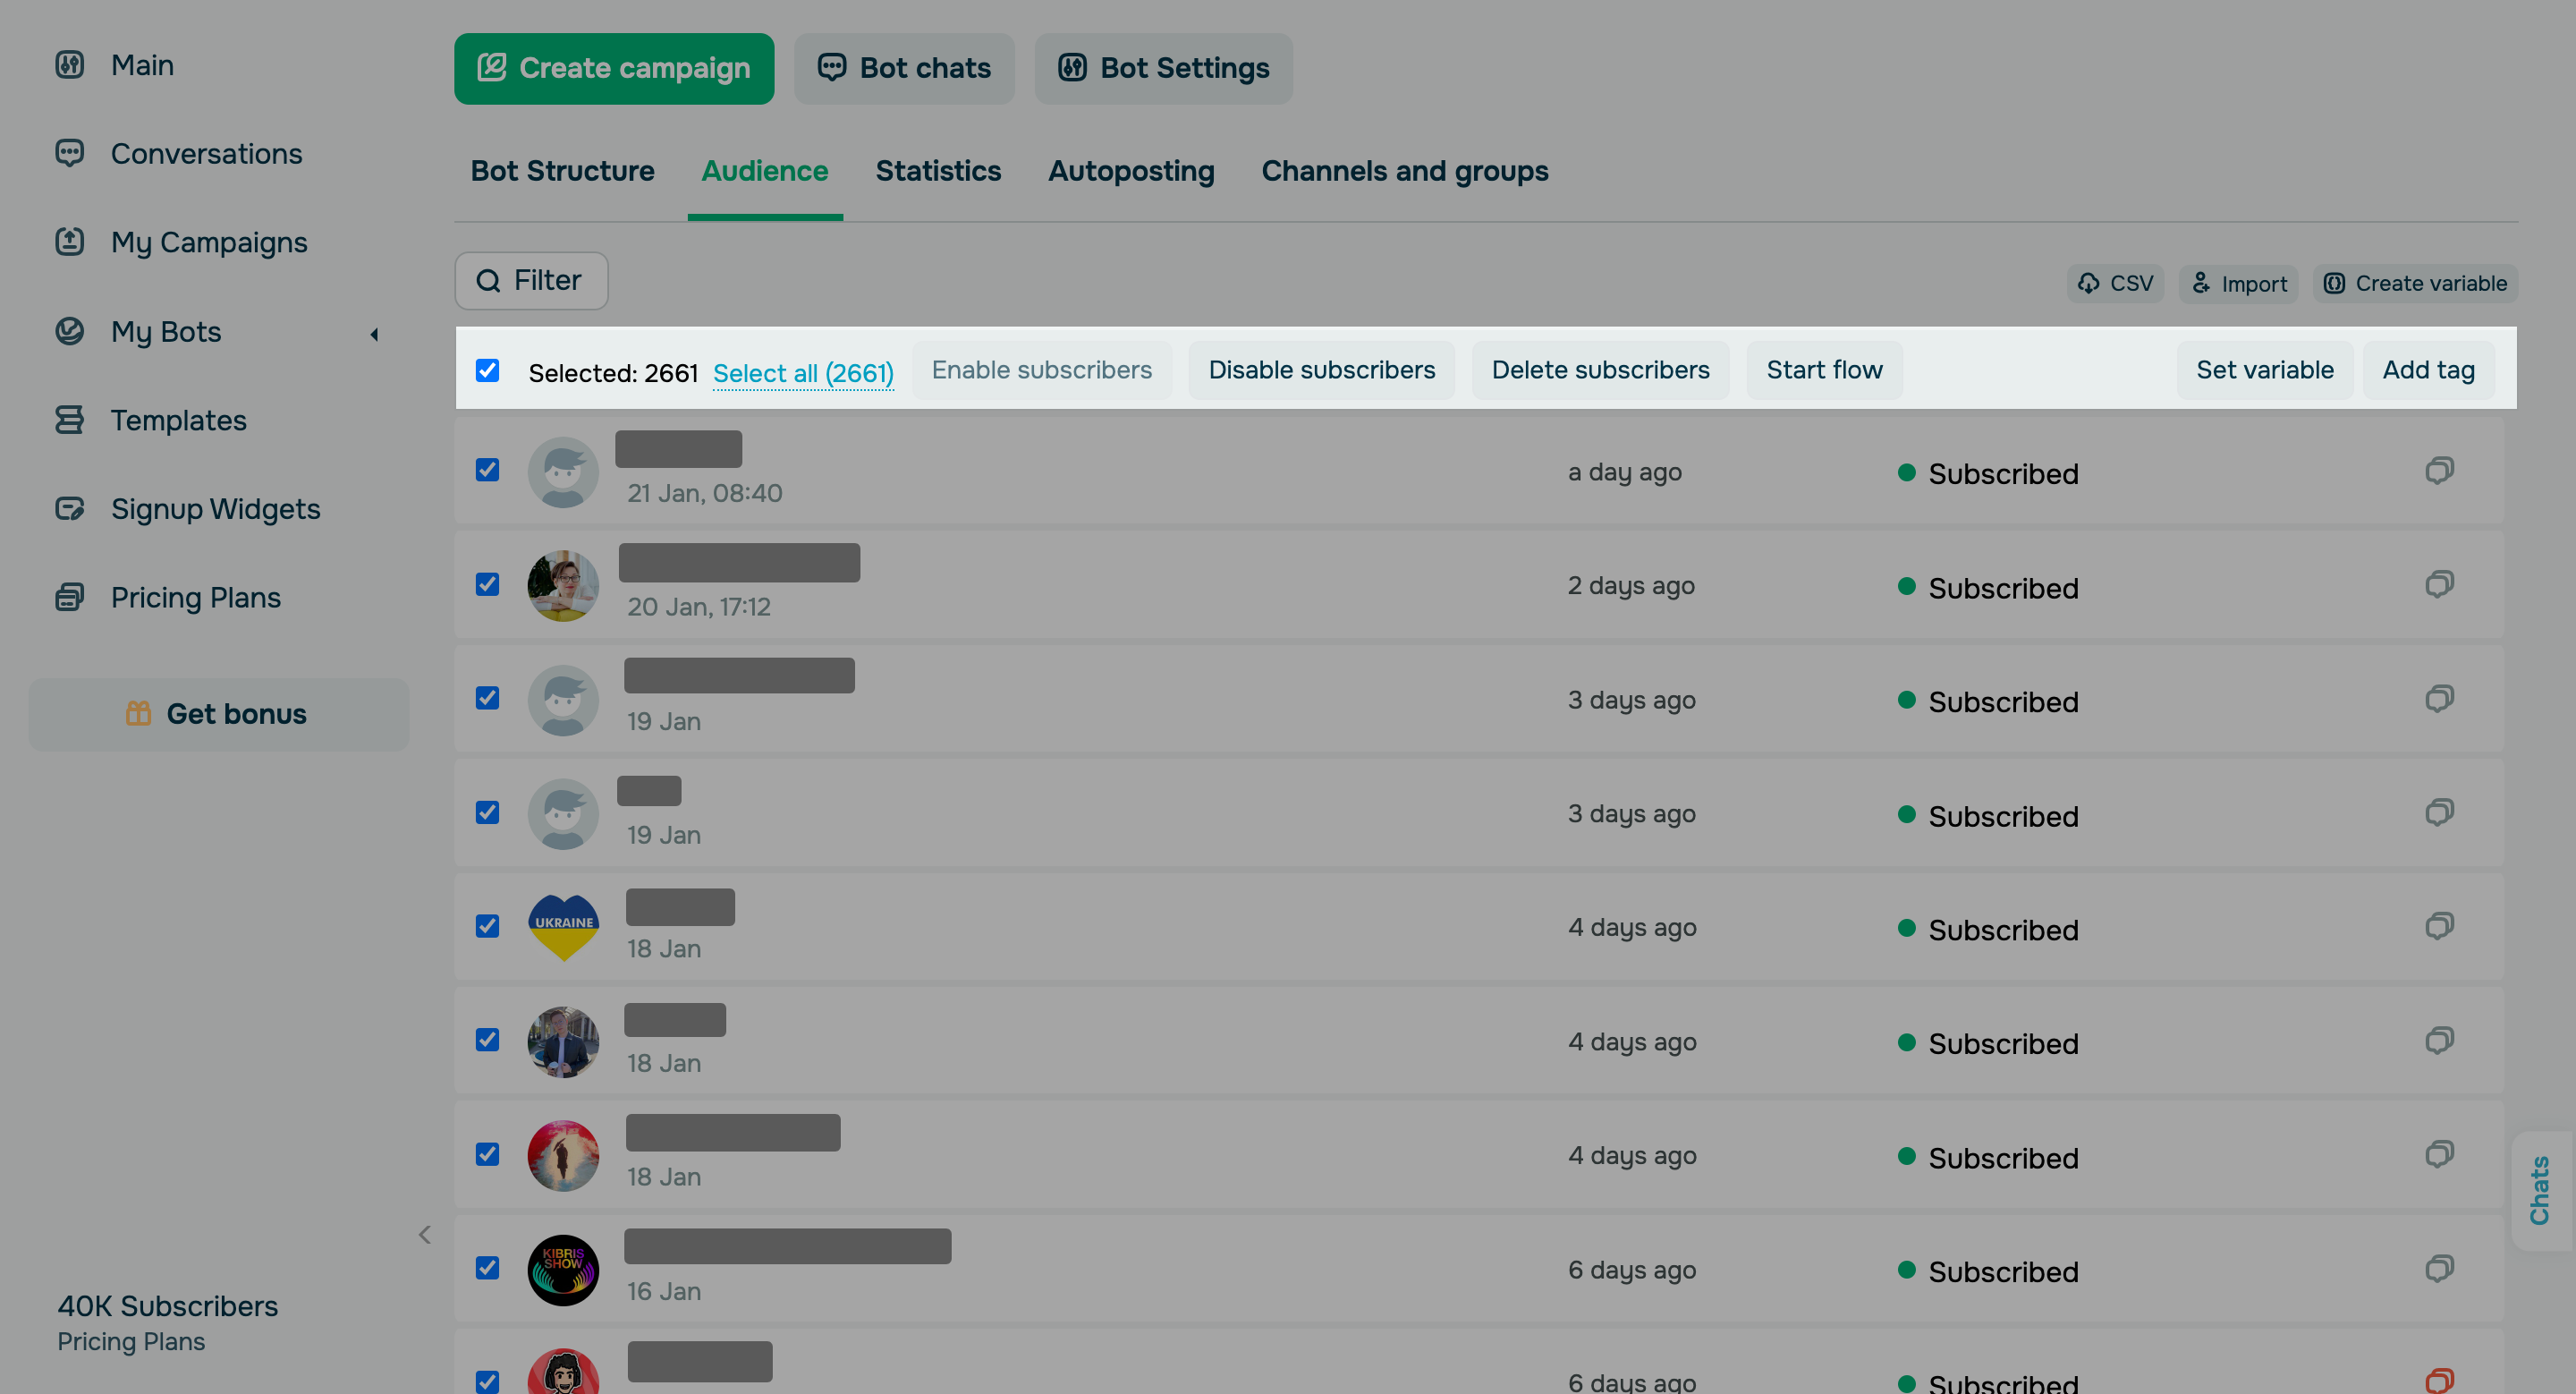The width and height of the screenshot is (2576, 1394).
Task: Uncheck the subscriber from 21 Jan
Action: point(487,470)
